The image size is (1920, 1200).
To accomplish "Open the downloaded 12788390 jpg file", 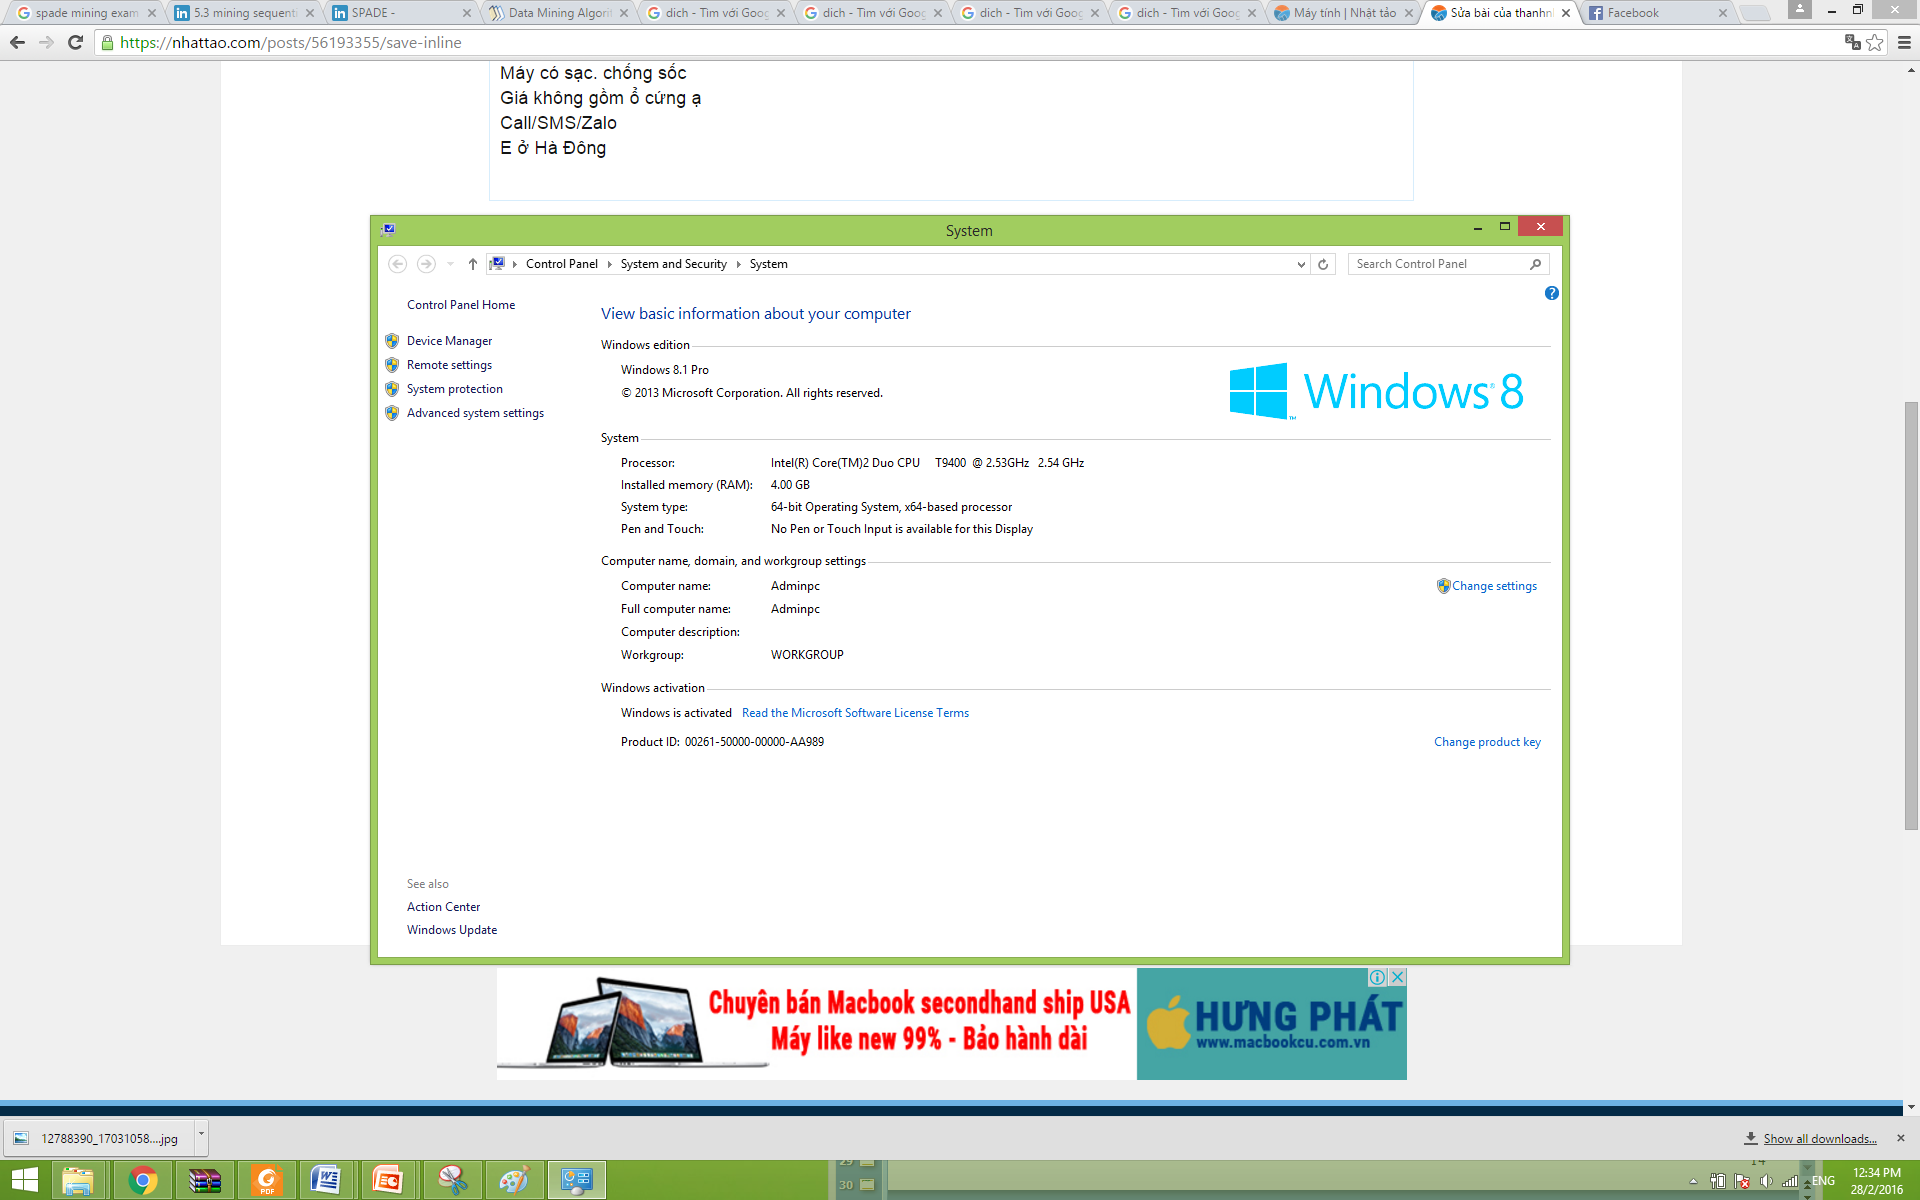I will coord(98,1138).
